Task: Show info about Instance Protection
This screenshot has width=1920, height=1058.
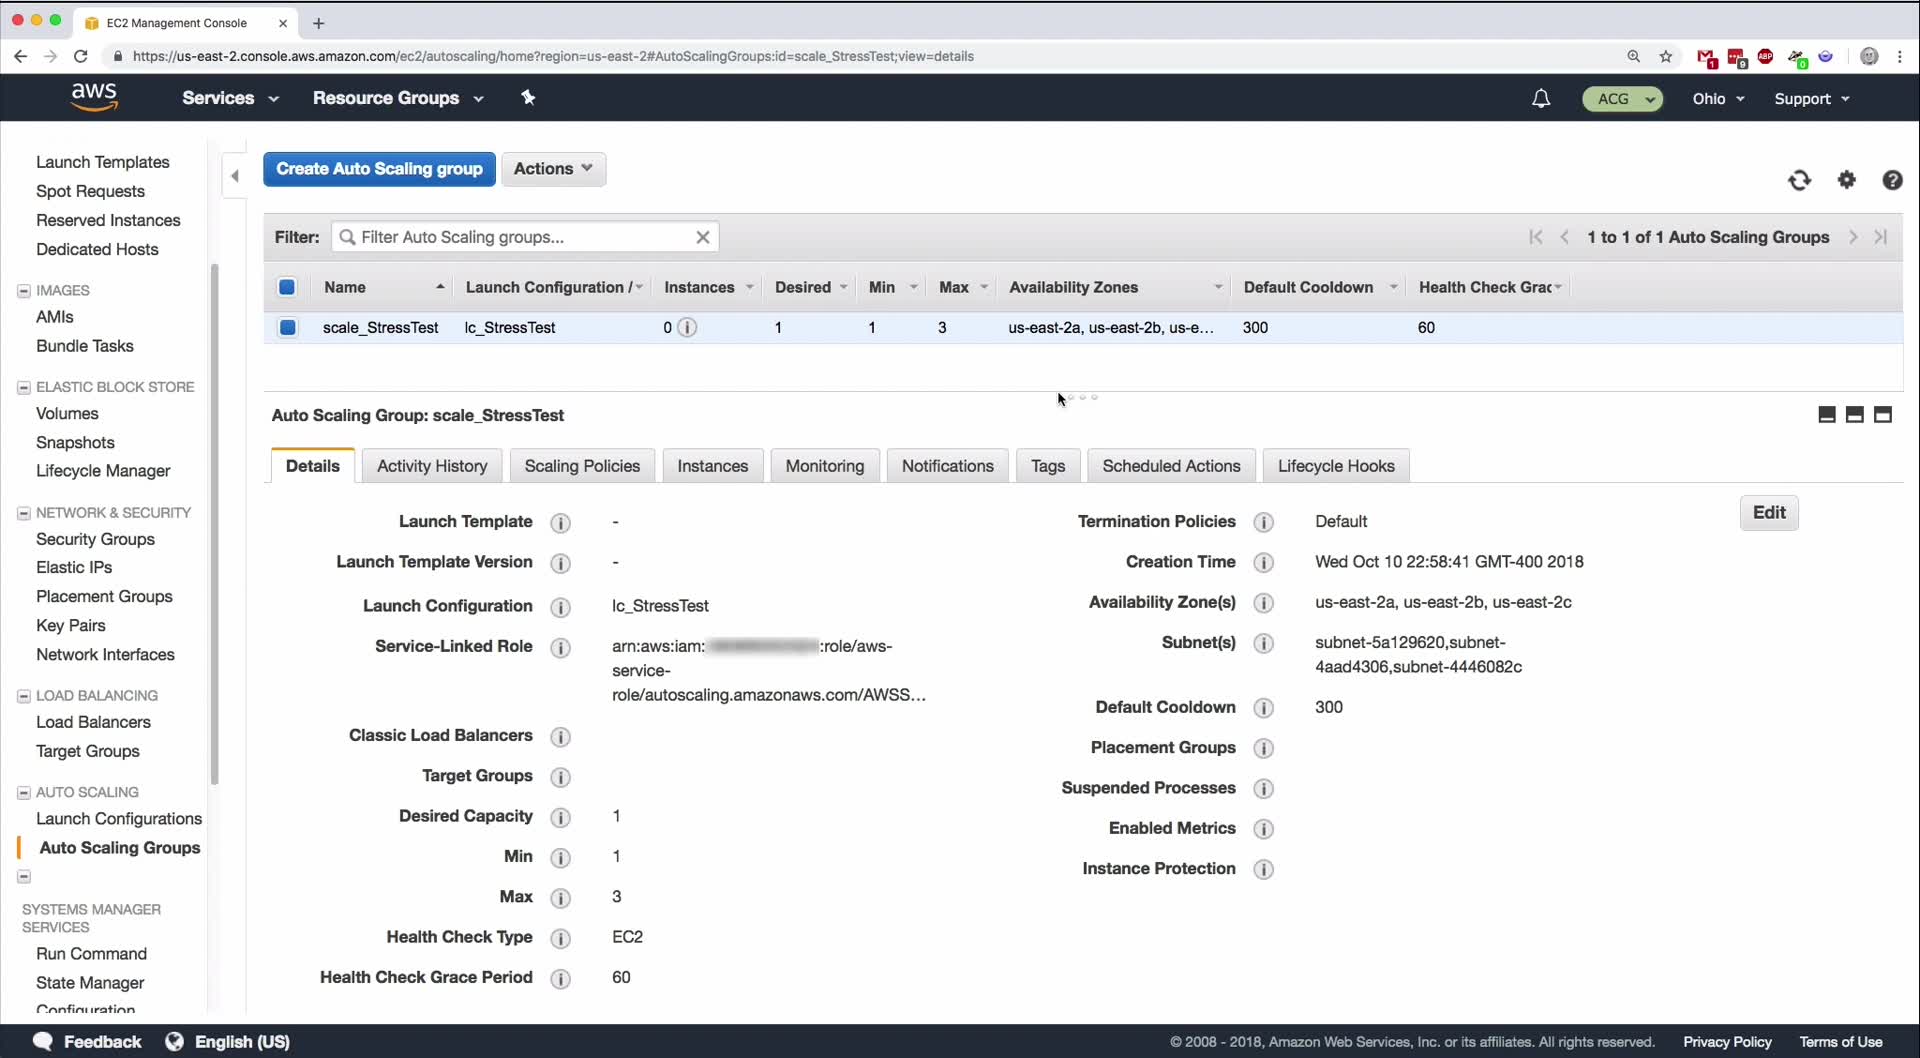Action: pyautogui.click(x=1264, y=869)
